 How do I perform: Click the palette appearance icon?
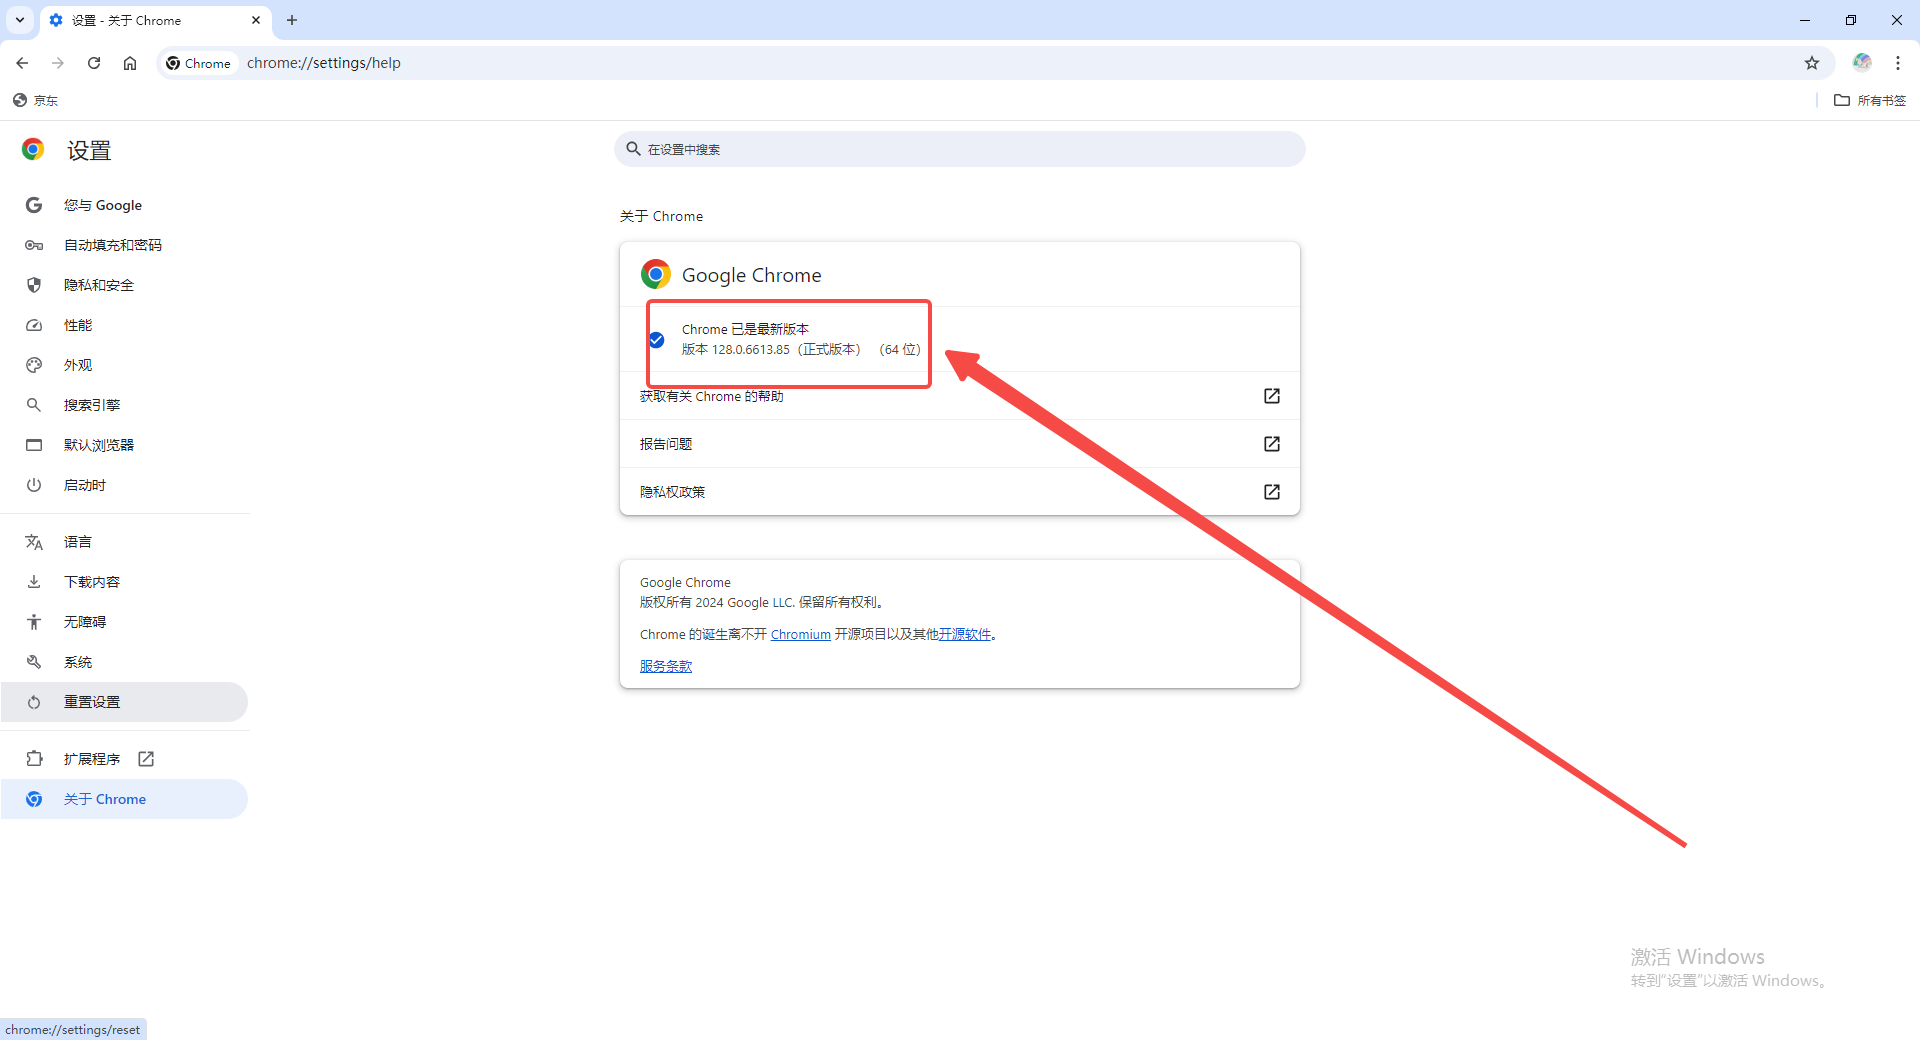pyautogui.click(x=34, y=365)
